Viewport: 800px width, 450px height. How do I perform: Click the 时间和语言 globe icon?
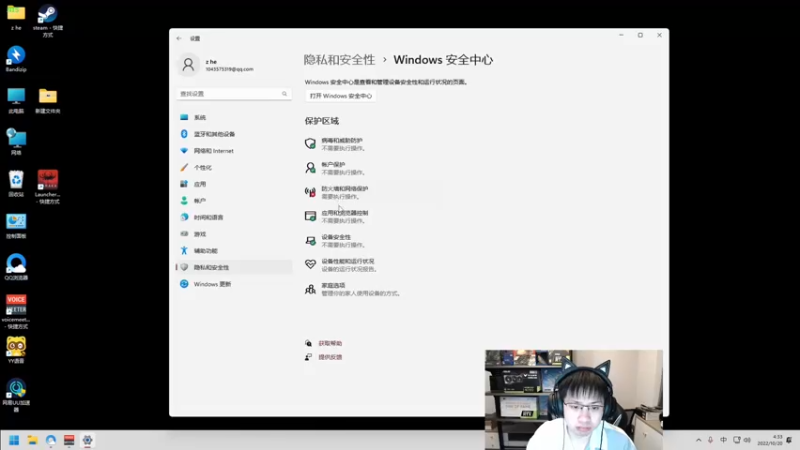184,217
